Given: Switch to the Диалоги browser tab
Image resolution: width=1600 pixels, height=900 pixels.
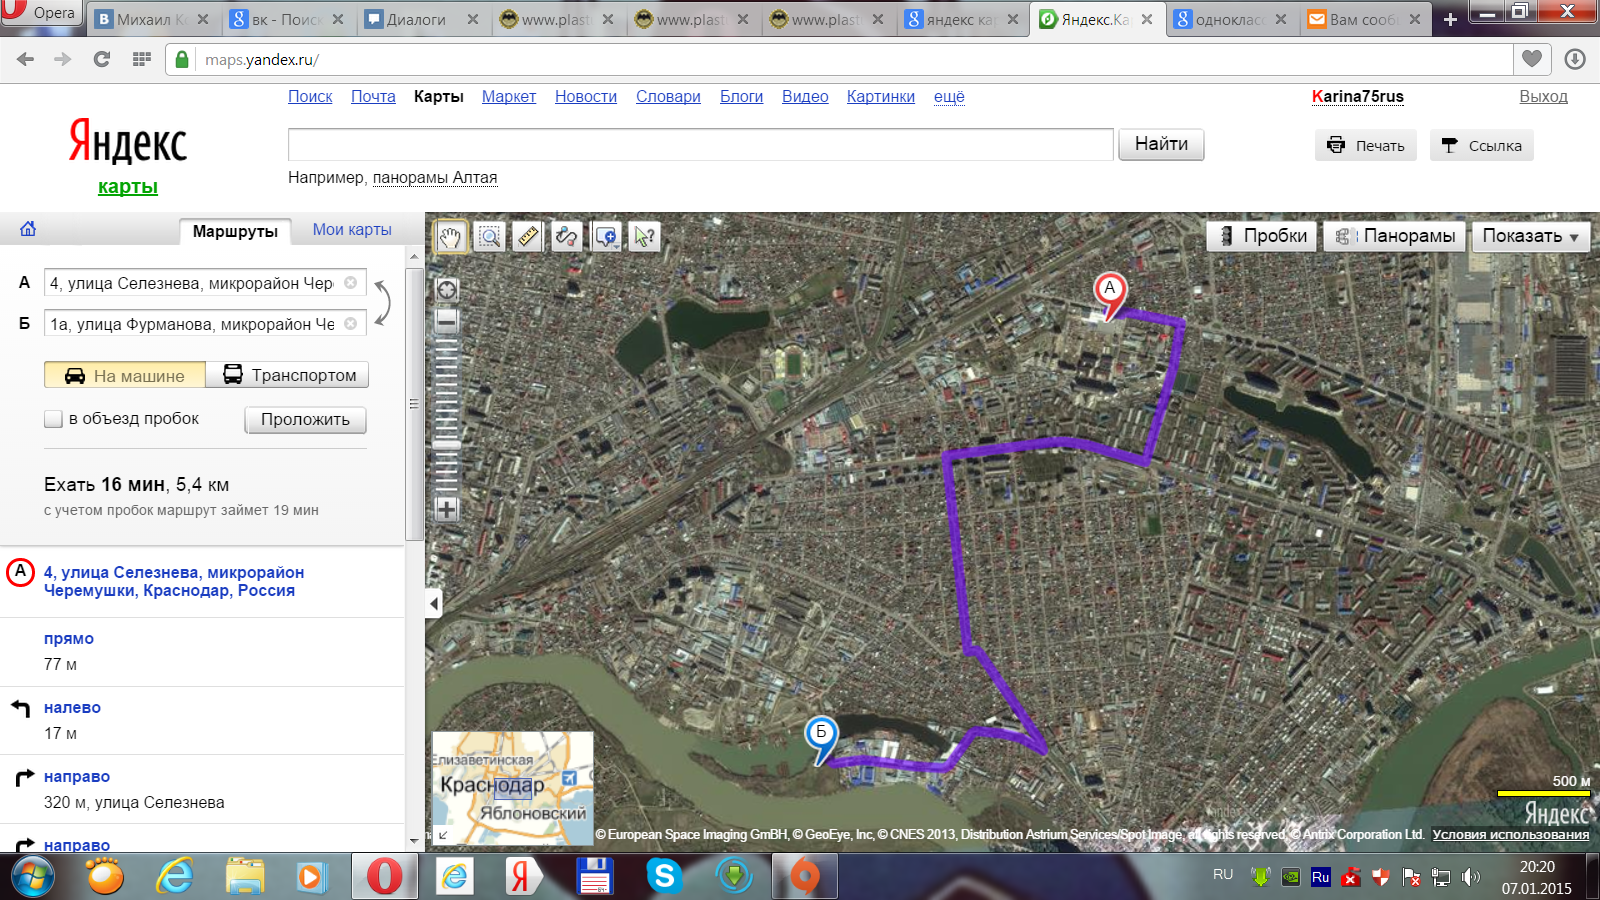Looking at the screenshot, I should 423,19.
